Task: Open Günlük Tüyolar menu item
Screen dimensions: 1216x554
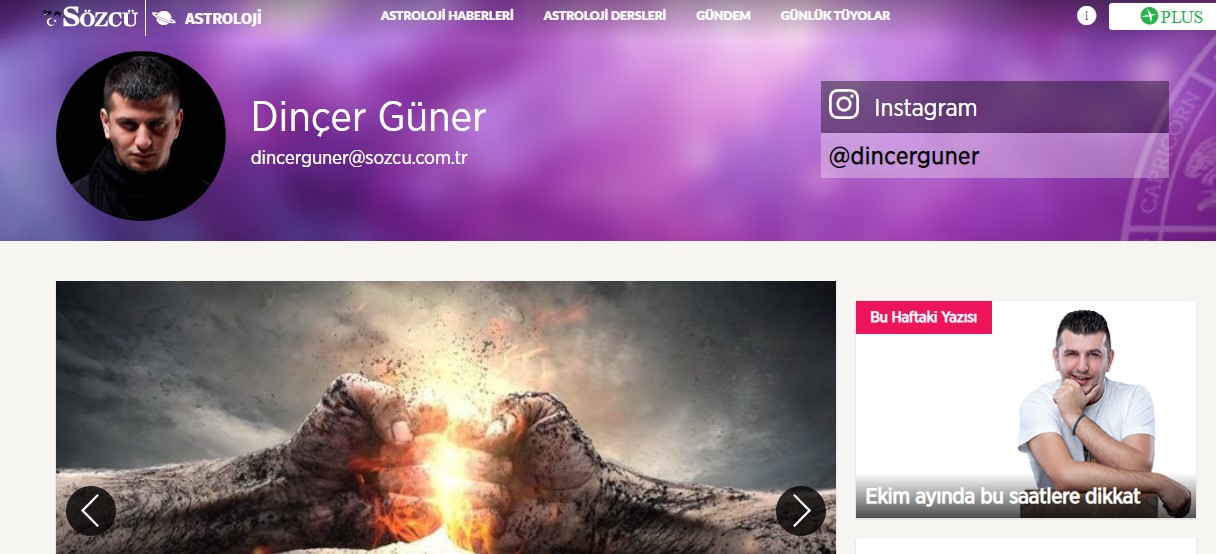Action: point(835,16)
